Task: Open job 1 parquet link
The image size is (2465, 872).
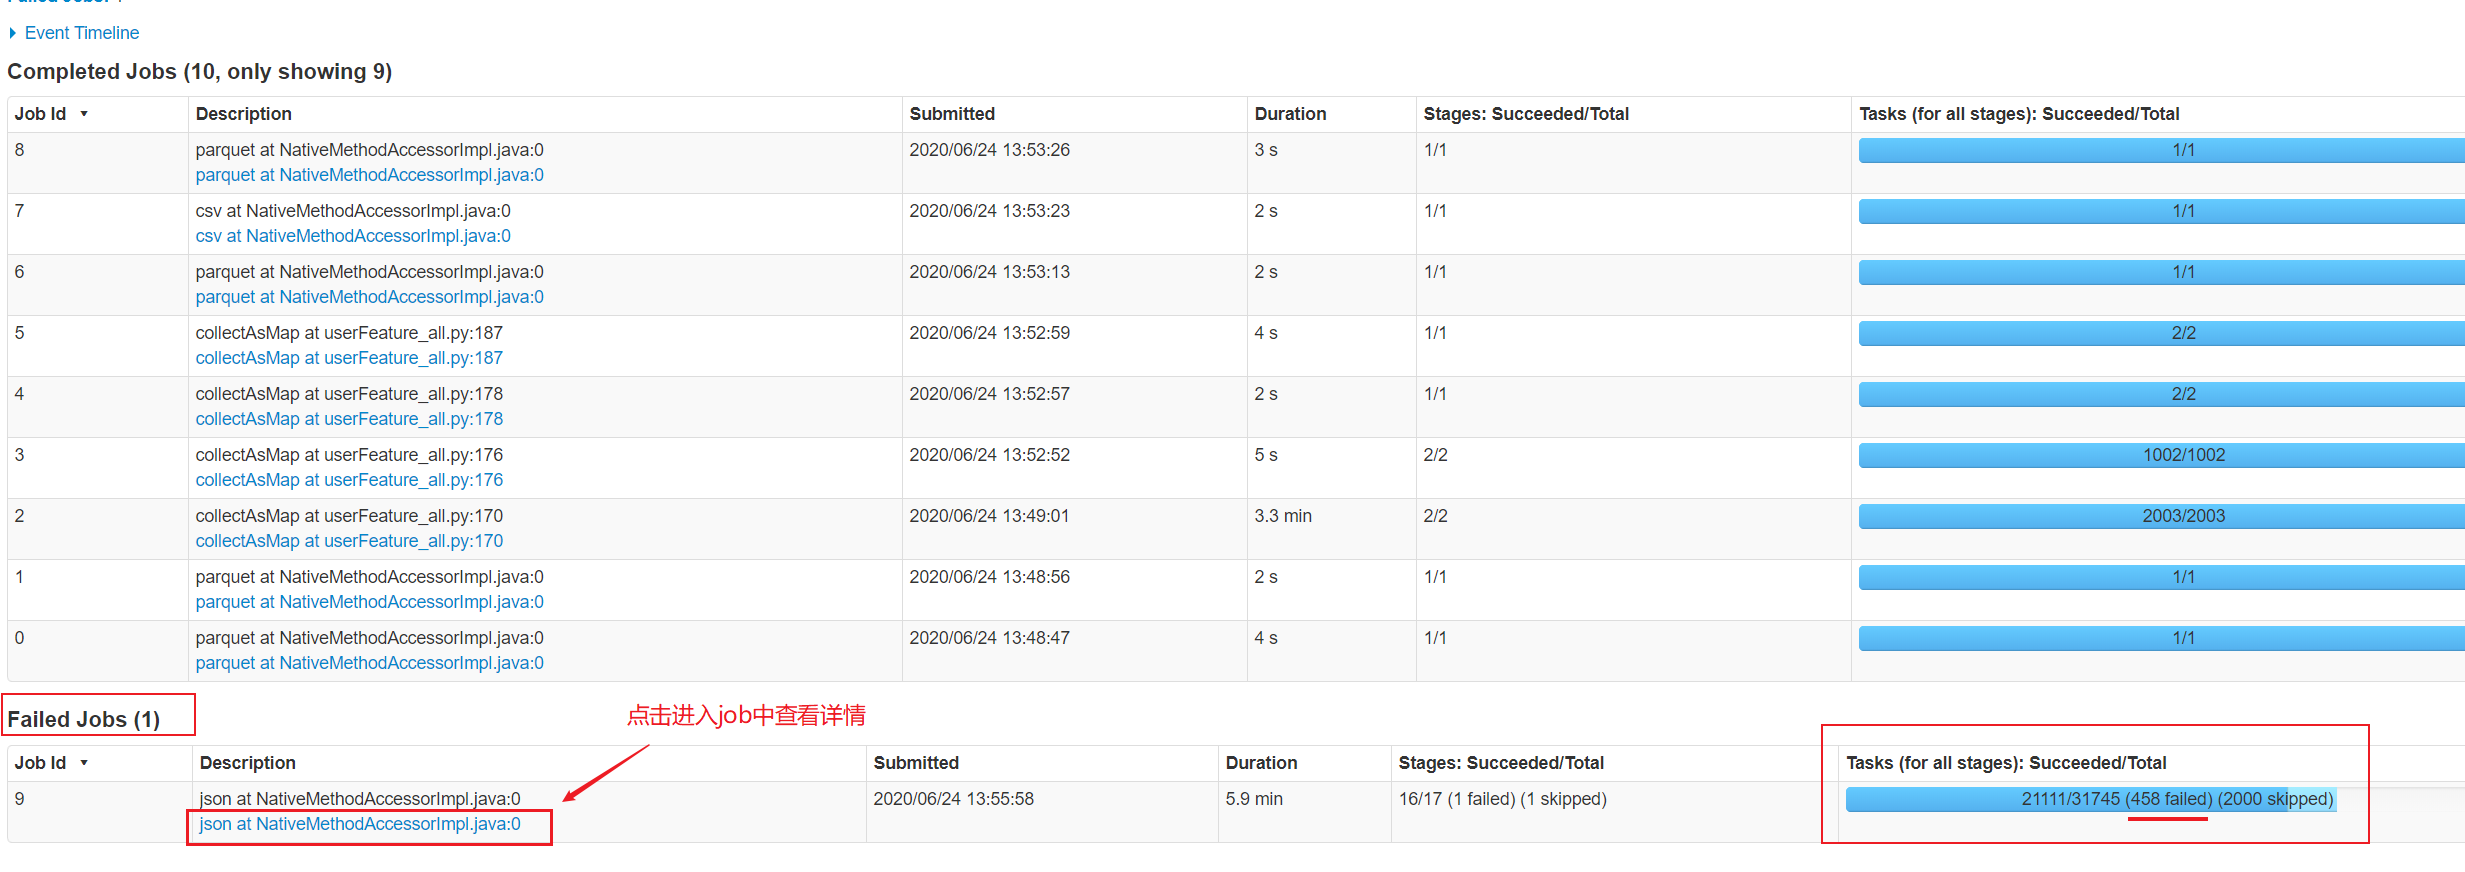Action: (369, 602)
